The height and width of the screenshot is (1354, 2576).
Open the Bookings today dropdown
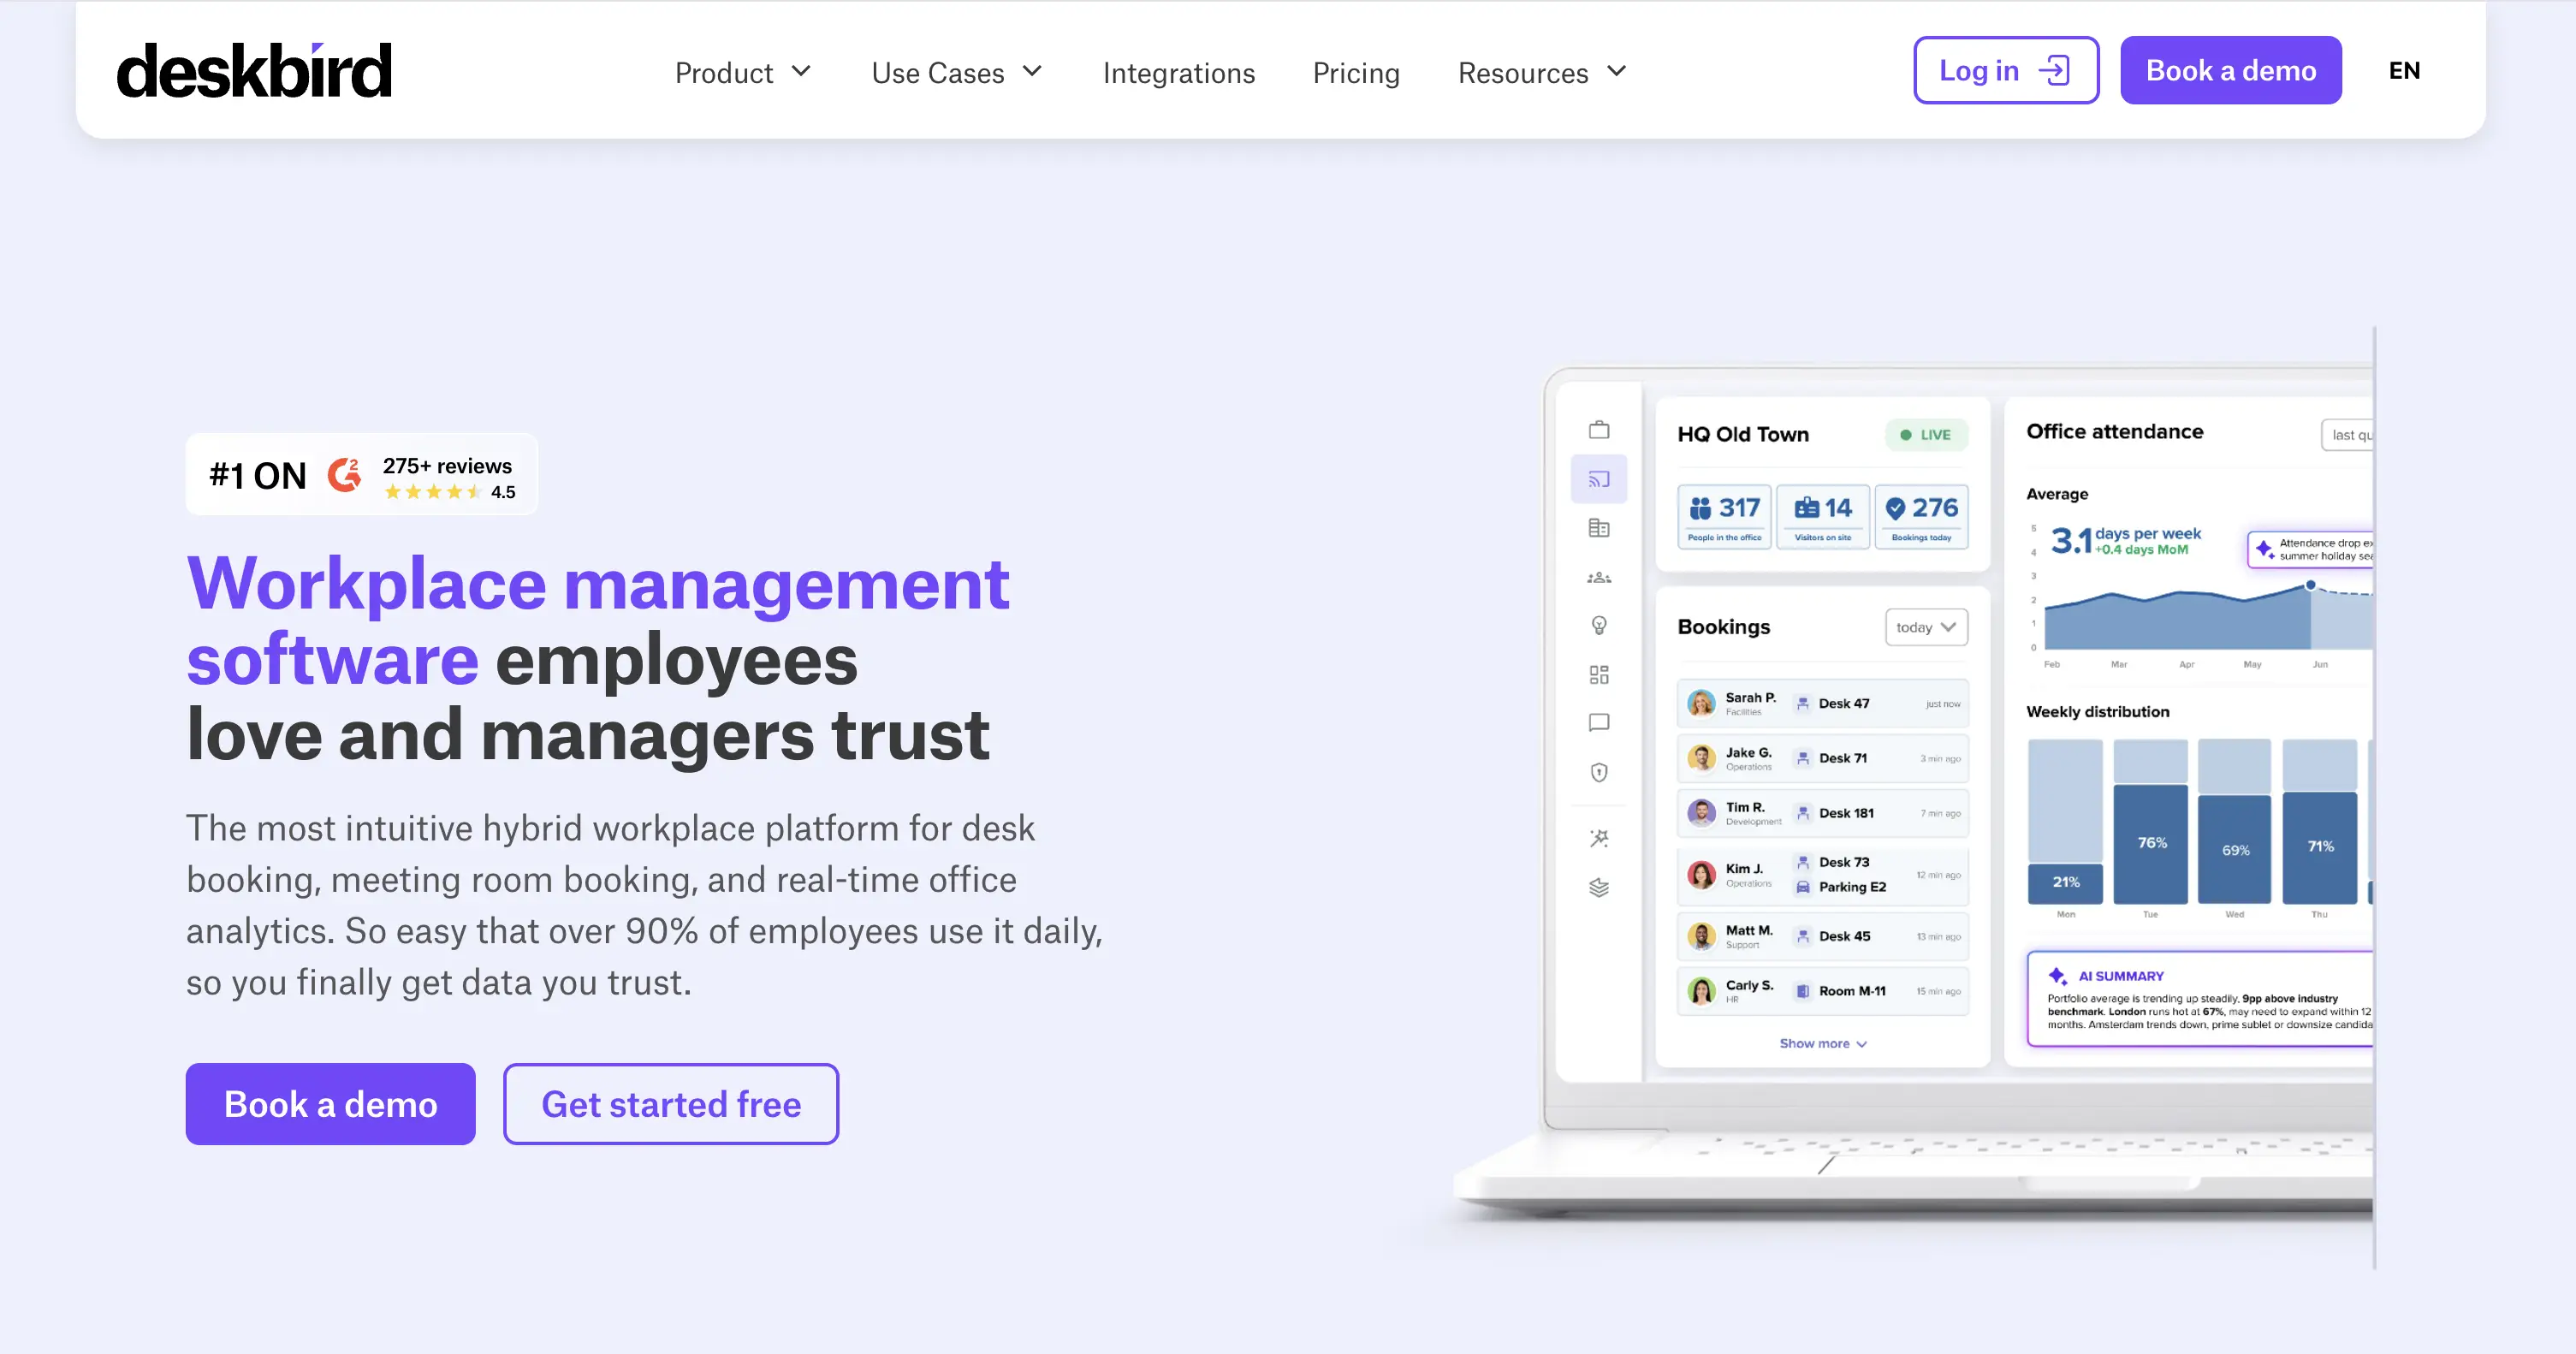pyautogui.click(x=1926, y=627)
